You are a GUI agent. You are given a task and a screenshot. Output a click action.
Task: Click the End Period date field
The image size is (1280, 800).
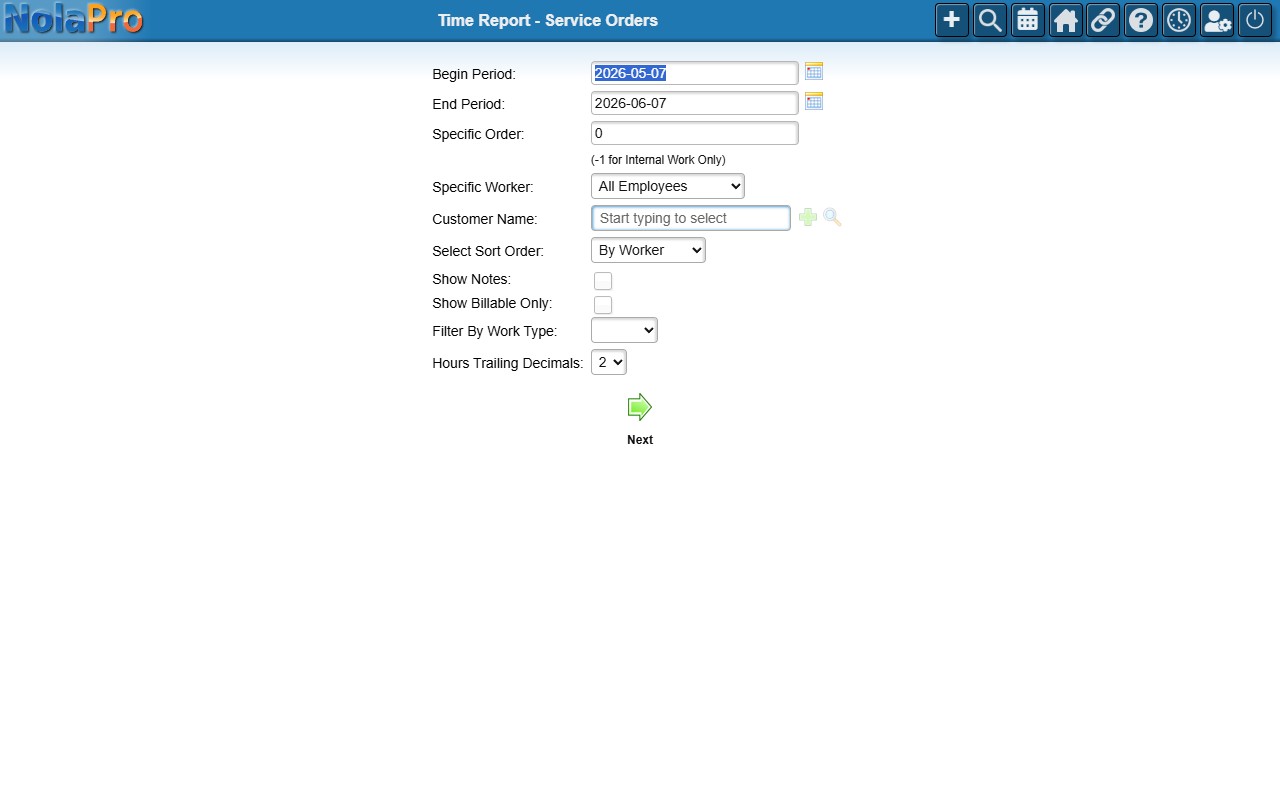[695, 103]
